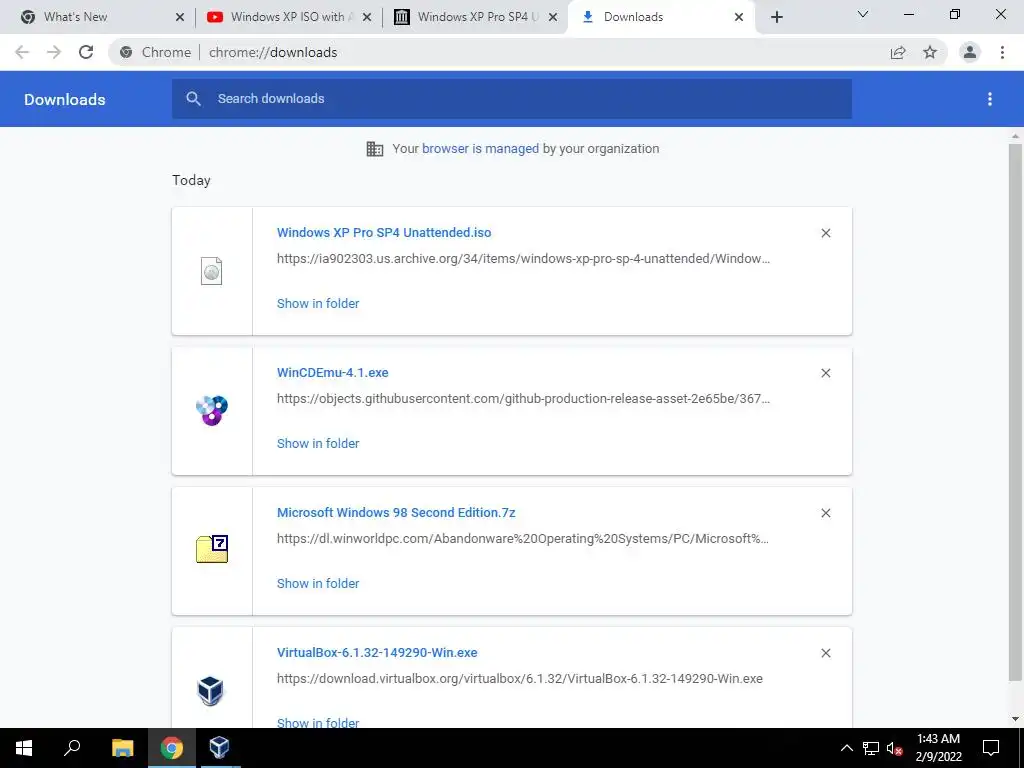The width and height of the screenshot is (1024, 768).
Task: Click the Chrome site info chip
Action: [157, 52]
